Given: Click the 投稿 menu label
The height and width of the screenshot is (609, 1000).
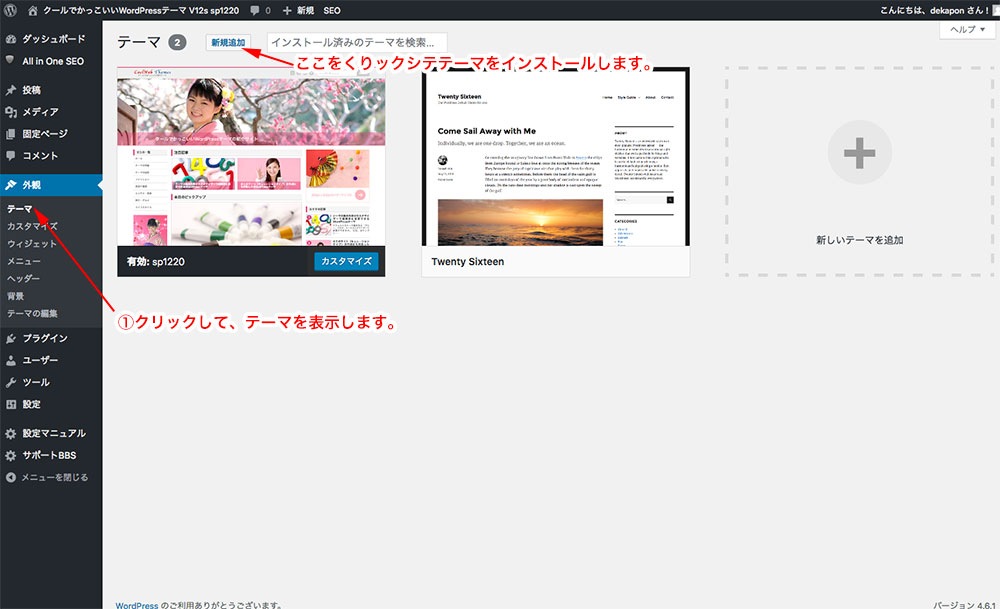Looking at the screenshot, I should click(x=31, y=90).
